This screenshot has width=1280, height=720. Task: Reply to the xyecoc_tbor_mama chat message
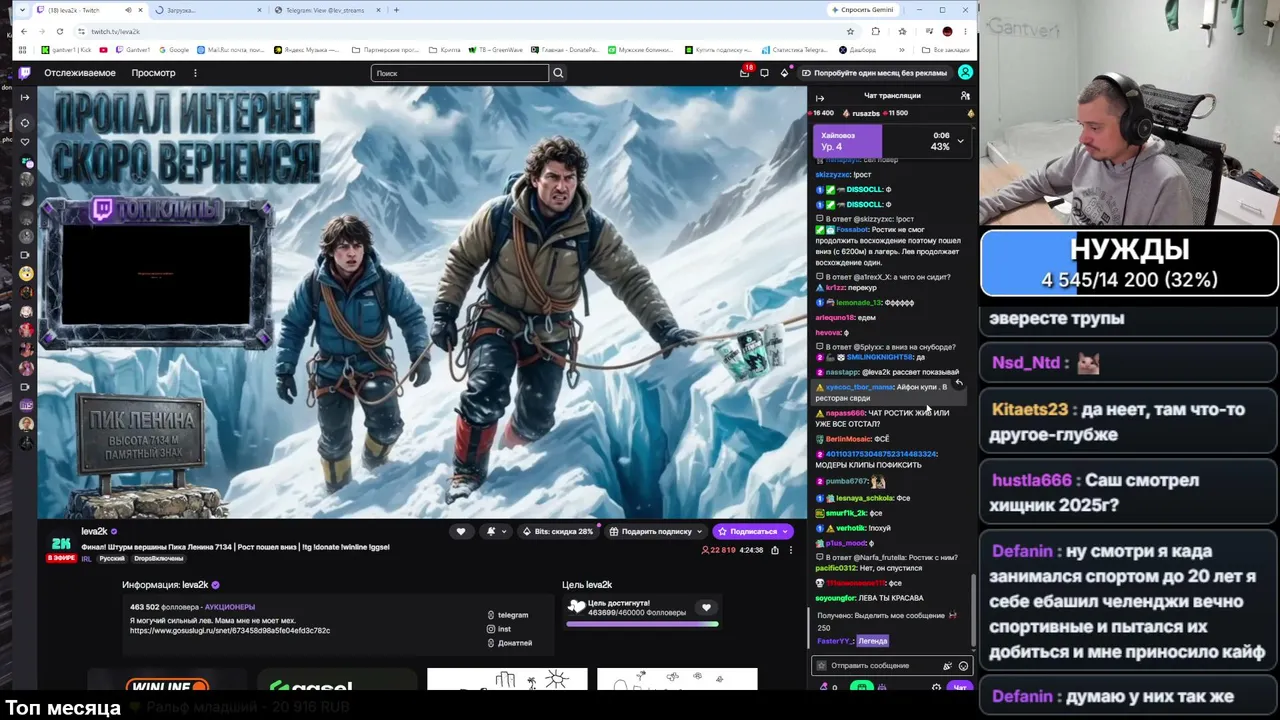tap(959, 383)
